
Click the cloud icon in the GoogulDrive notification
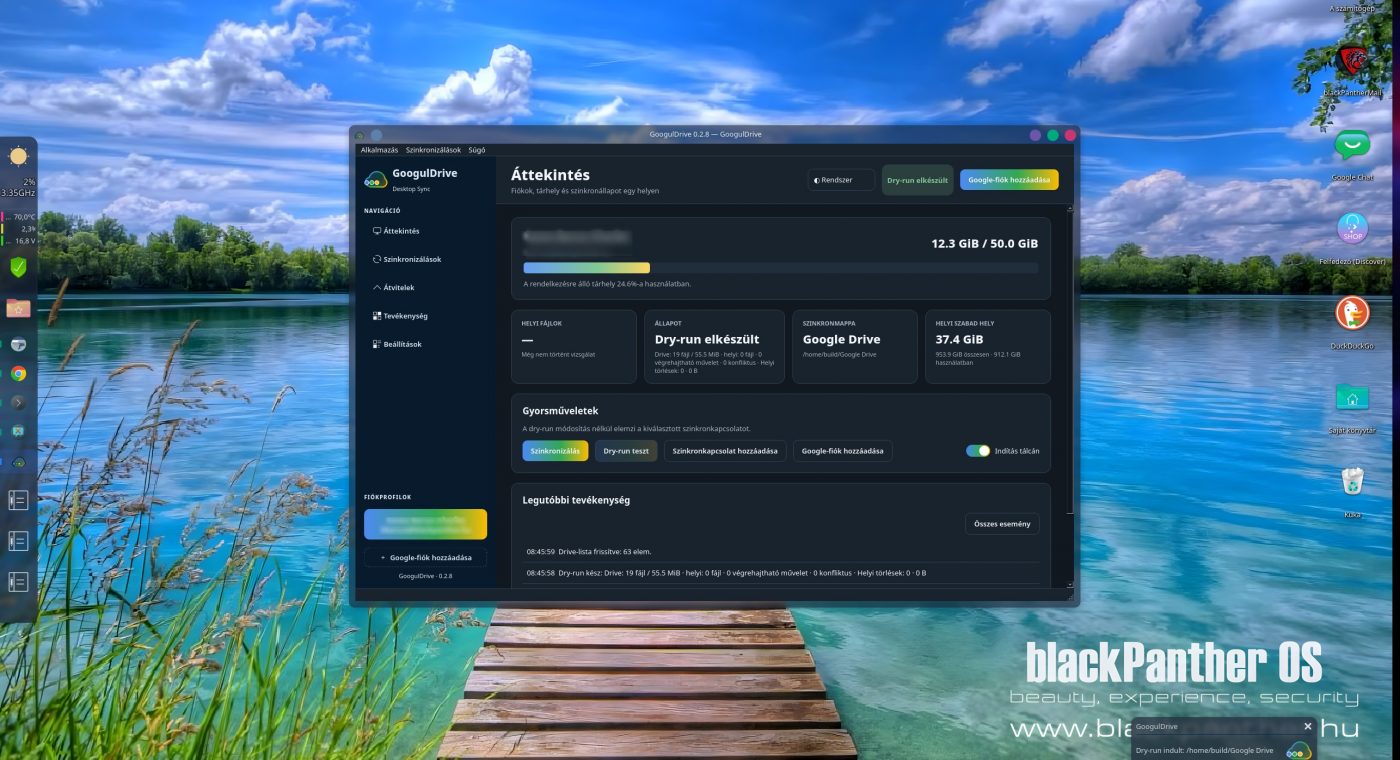tap(1298, 750)
